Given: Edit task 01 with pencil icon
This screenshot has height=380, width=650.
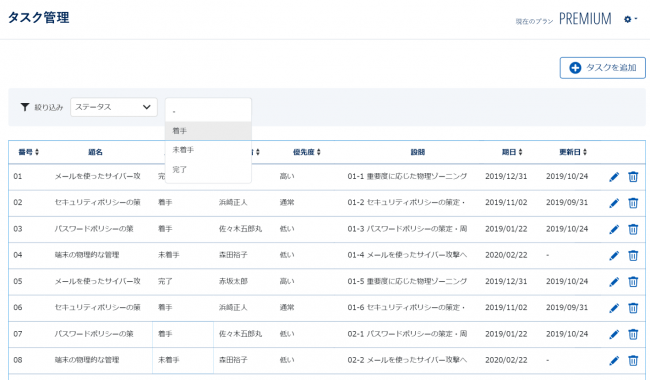Looking at the screenshot, I should [614, 177].
